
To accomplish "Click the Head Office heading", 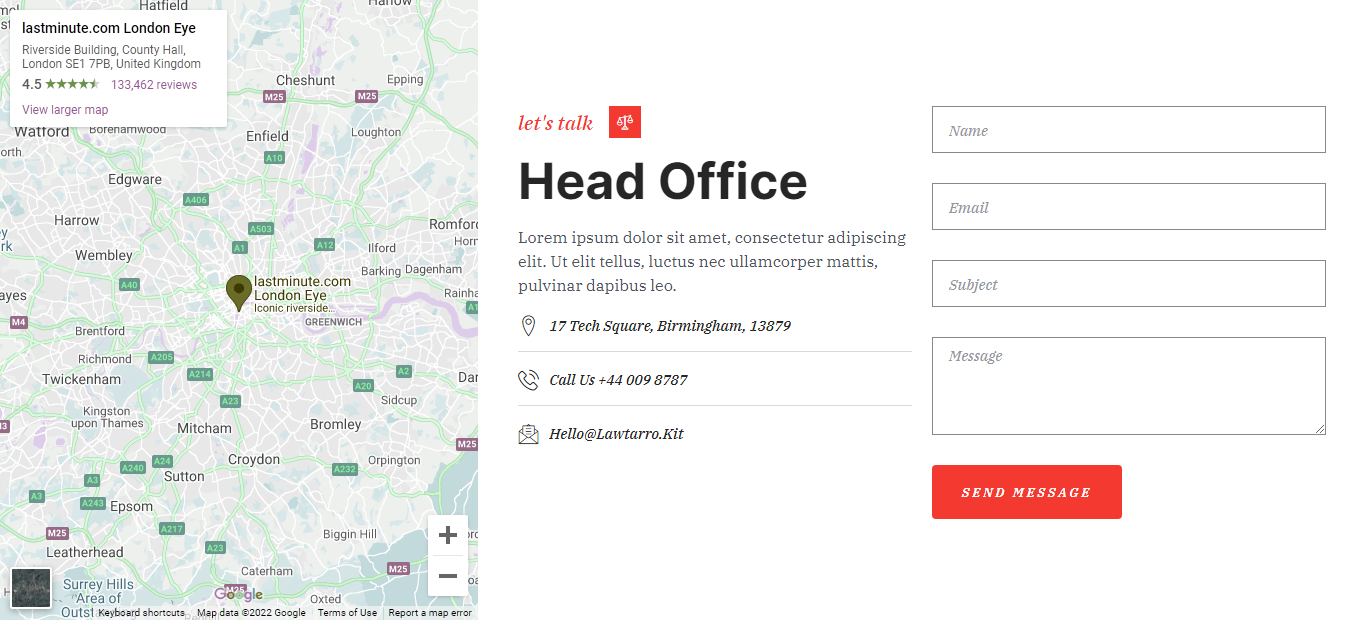I will (663, 182).
